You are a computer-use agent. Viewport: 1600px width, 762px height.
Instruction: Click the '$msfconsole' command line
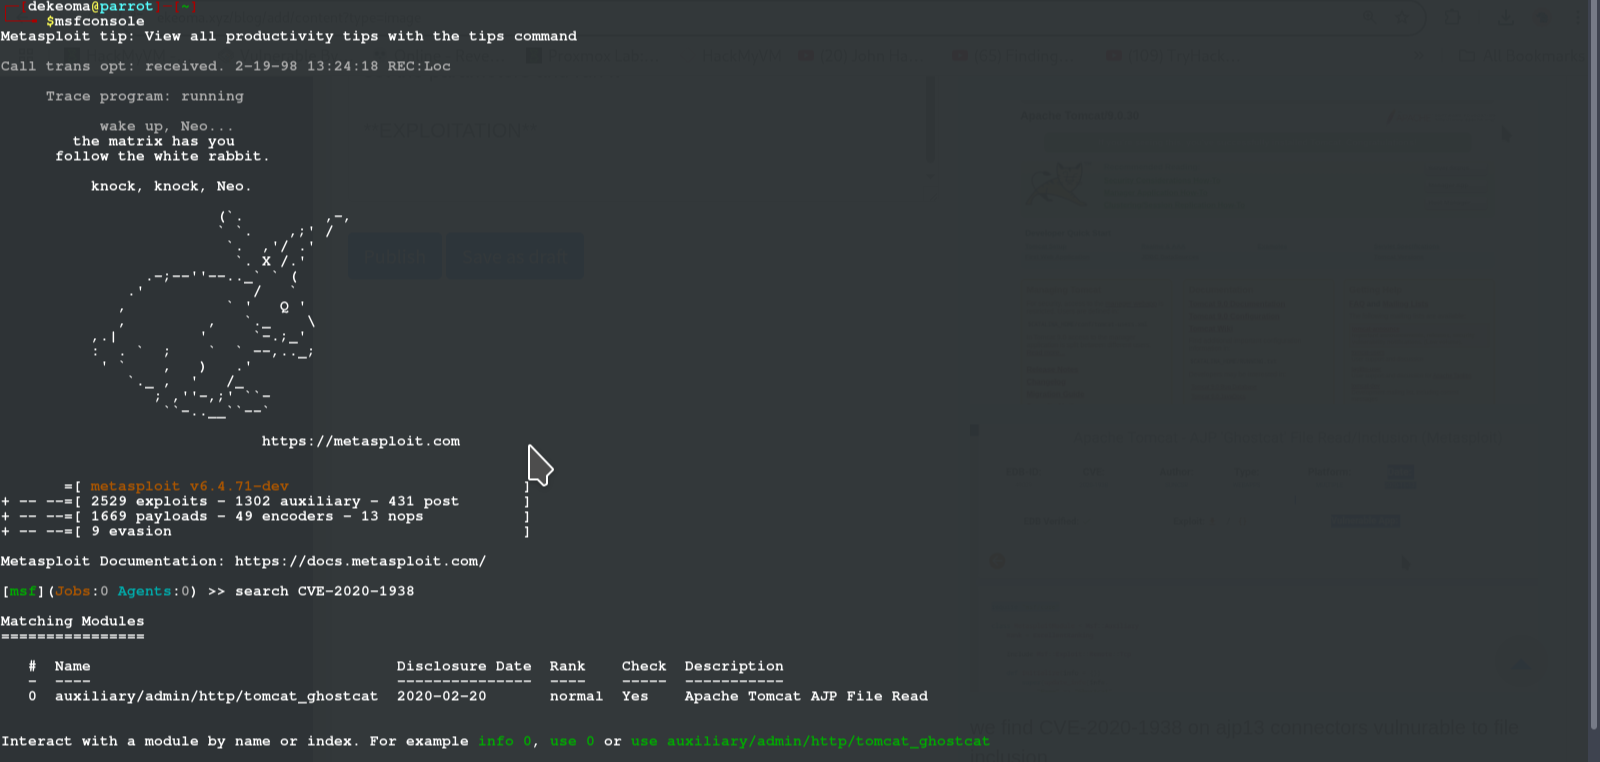pyautogui.click(x=95, y=21)
